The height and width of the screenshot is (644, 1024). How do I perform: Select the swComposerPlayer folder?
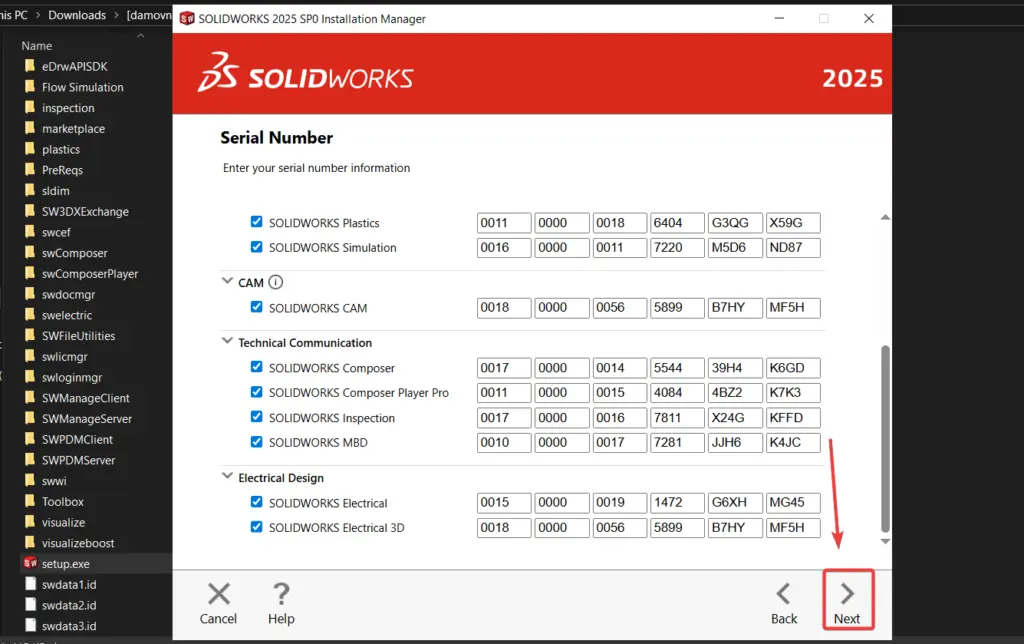[89, 274]
